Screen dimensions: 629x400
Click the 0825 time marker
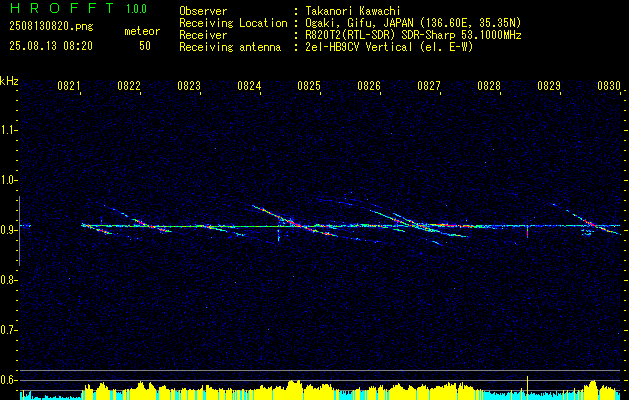(309, 85)
